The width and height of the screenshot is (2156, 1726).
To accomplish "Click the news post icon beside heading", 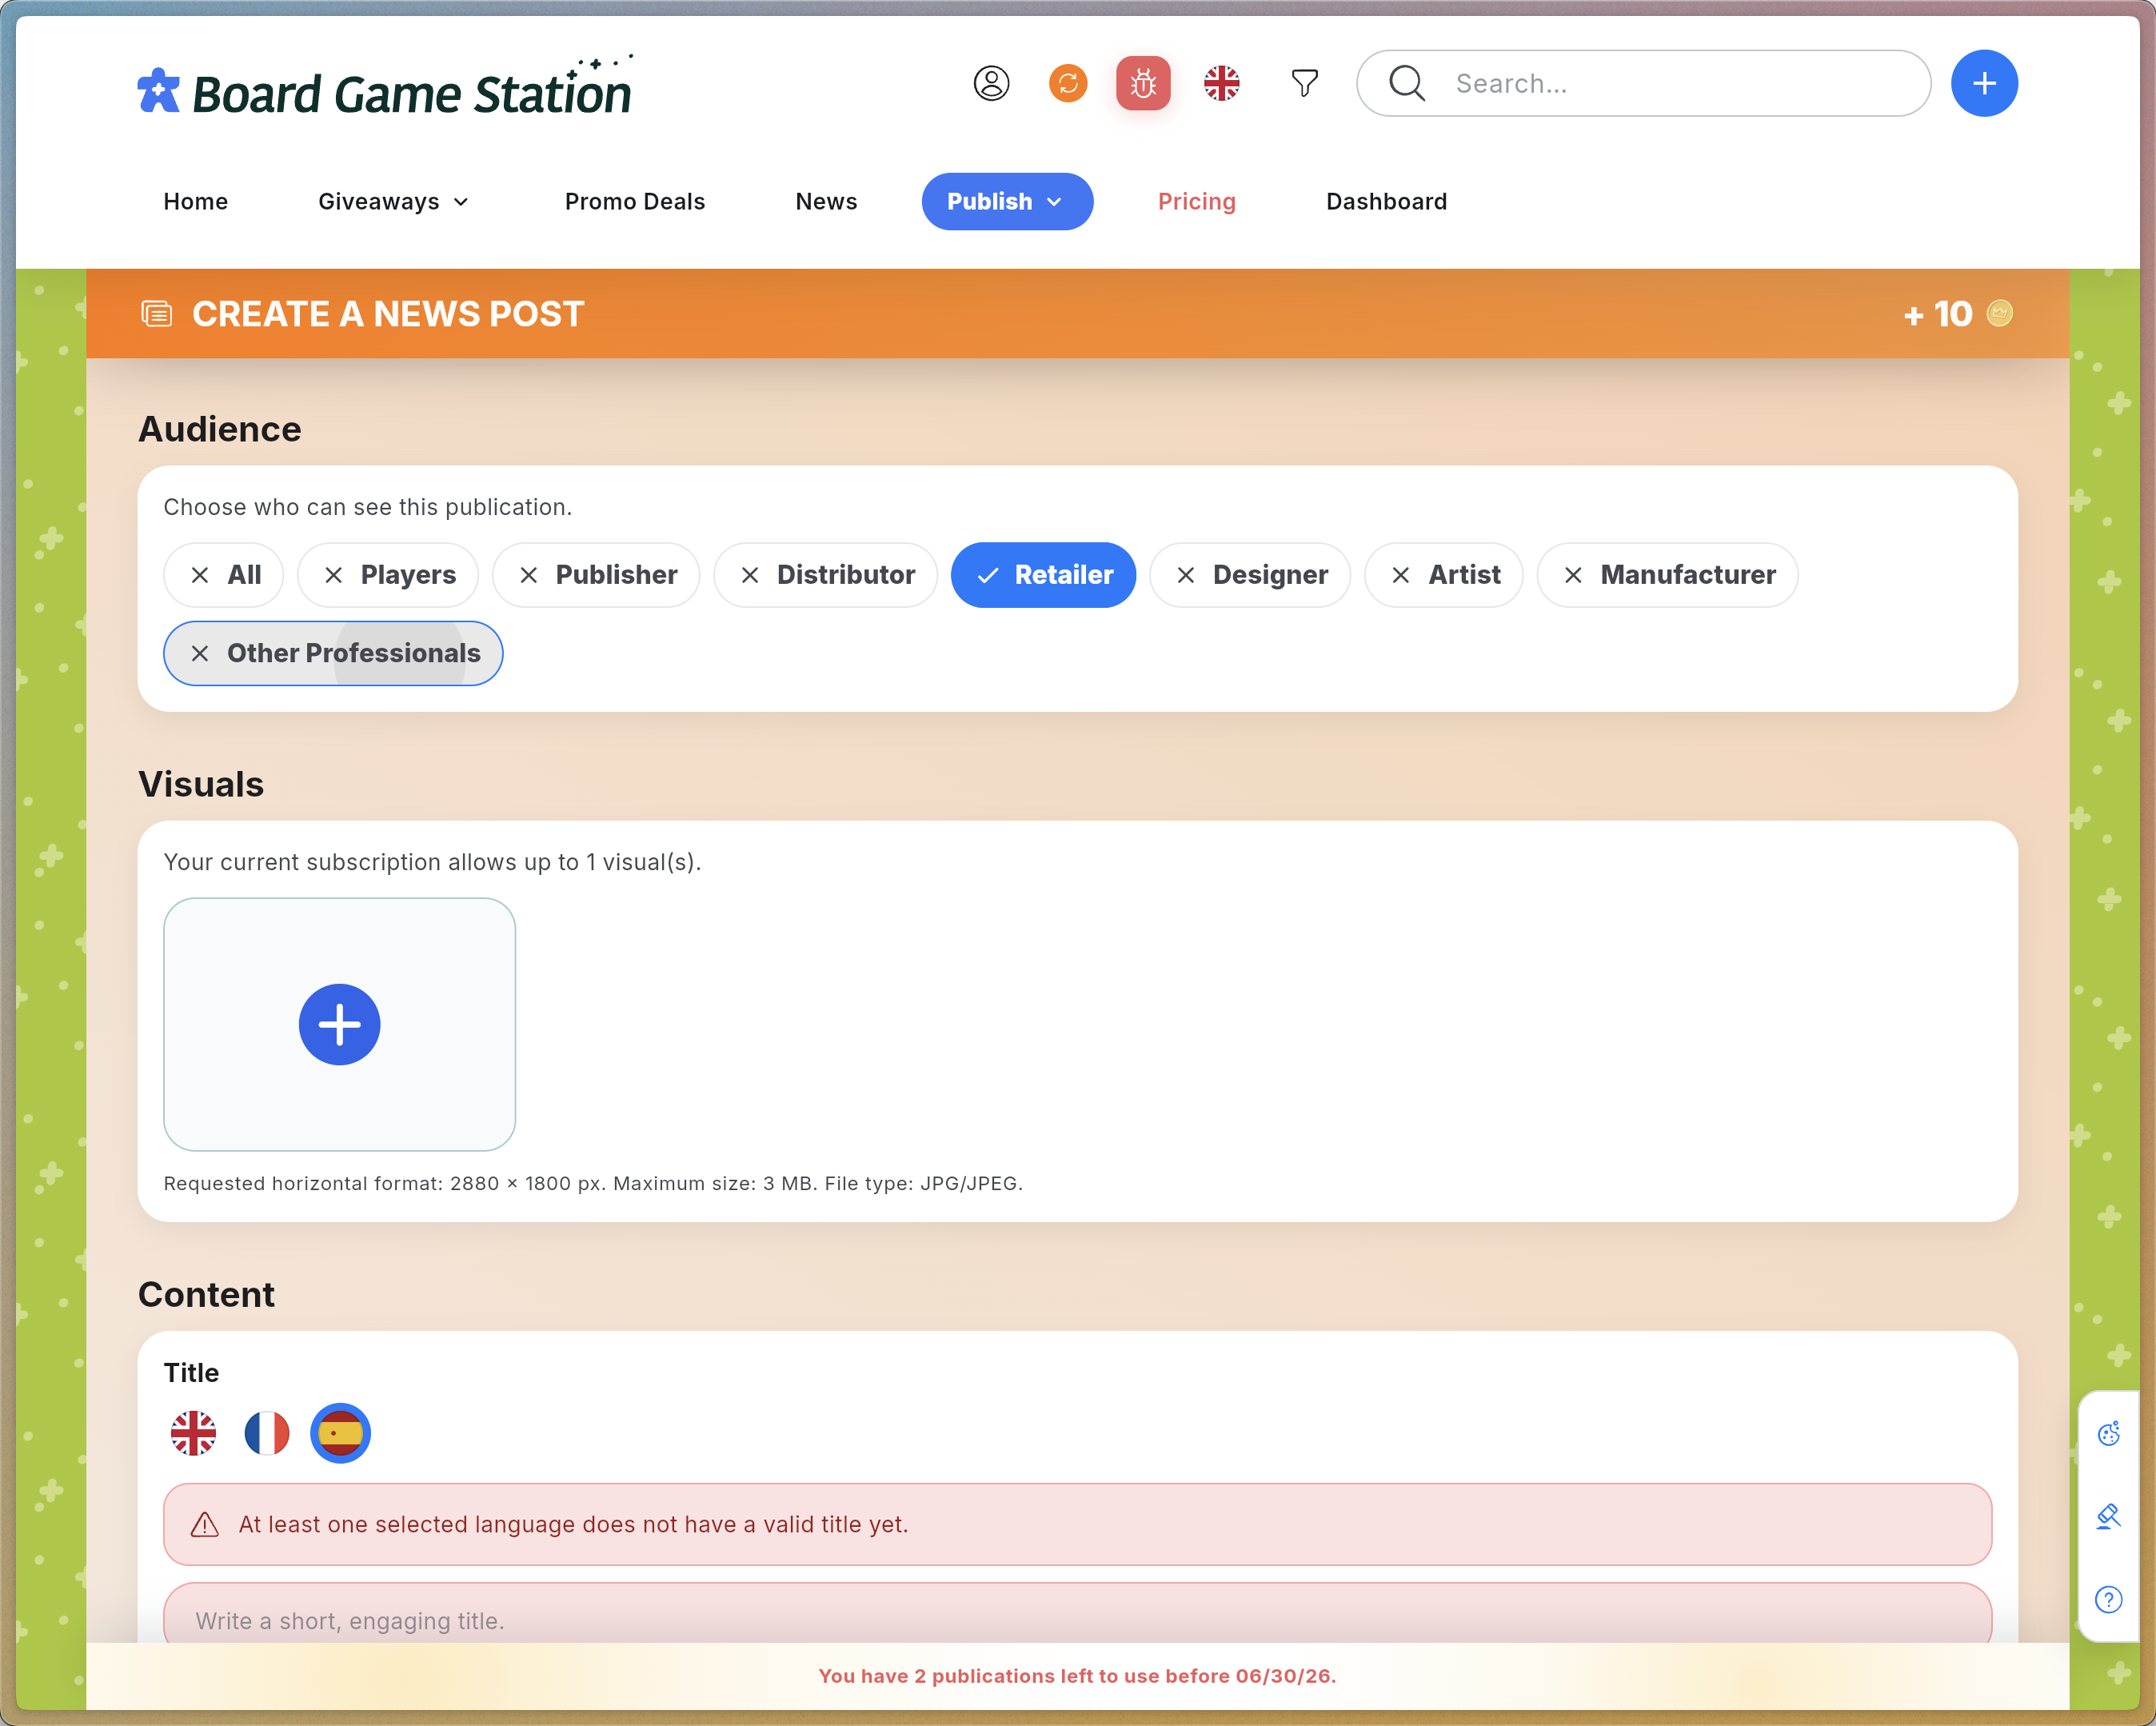I will 156,314.
